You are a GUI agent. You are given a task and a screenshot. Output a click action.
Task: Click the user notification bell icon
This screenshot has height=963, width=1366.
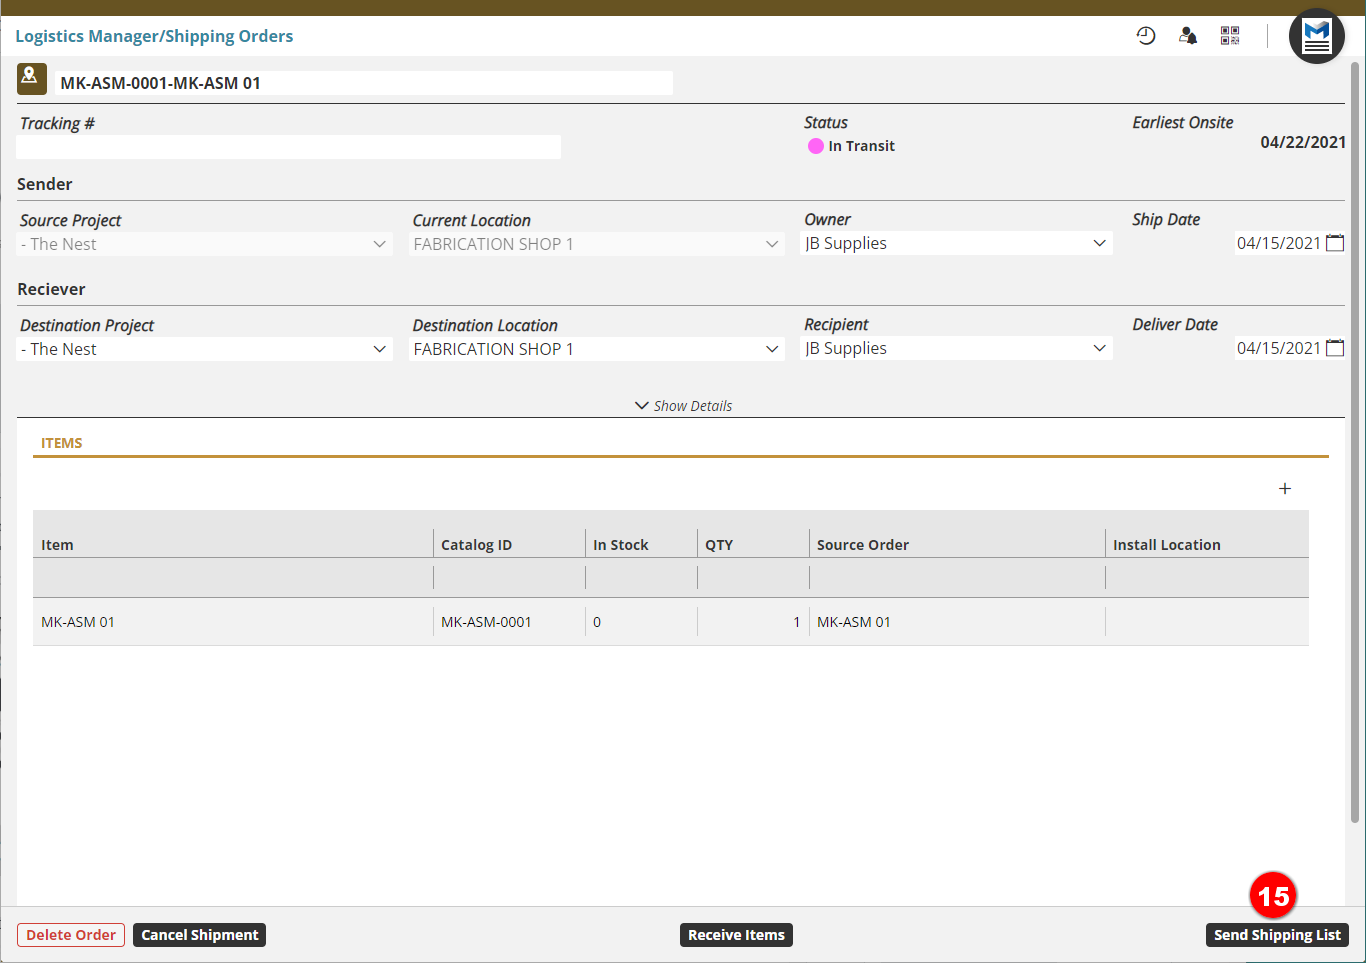1188,36
